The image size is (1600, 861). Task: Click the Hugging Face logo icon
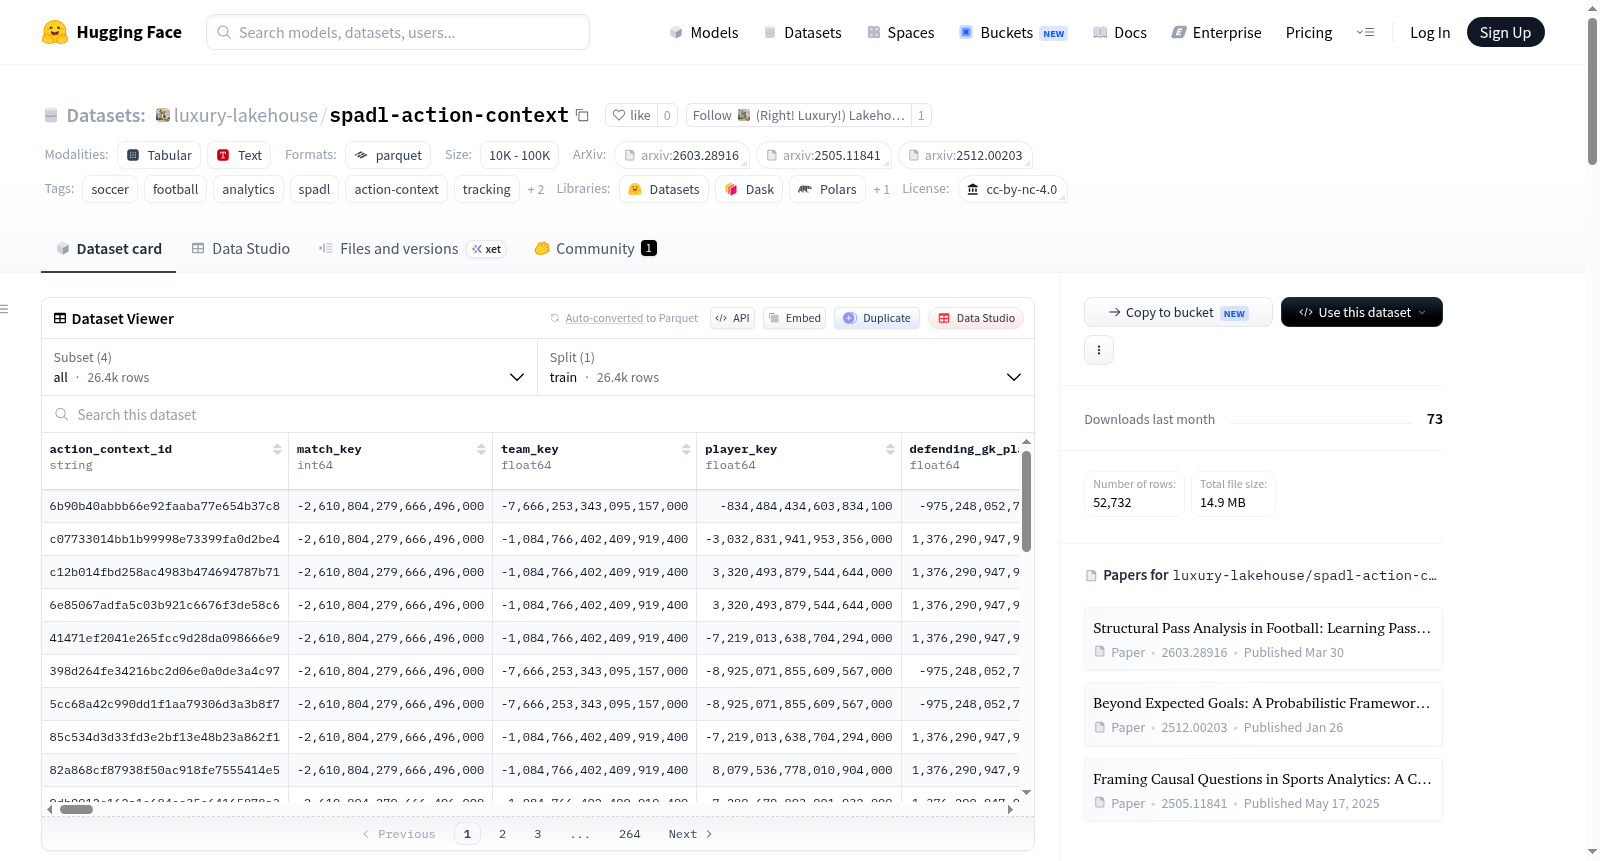point(55,32)
